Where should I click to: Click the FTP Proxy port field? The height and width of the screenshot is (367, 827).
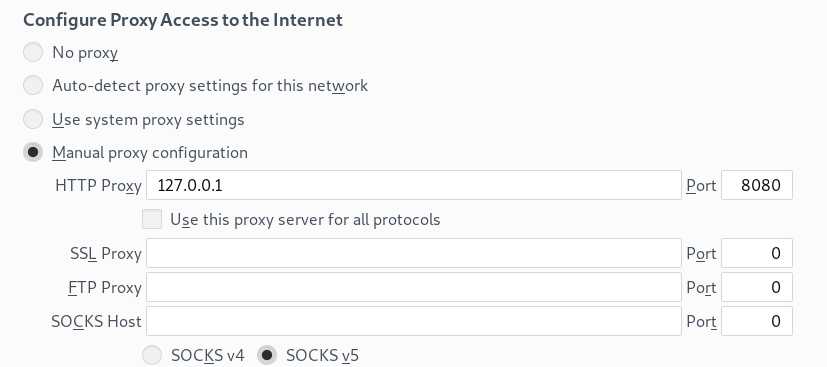click(x=757, y=287)
